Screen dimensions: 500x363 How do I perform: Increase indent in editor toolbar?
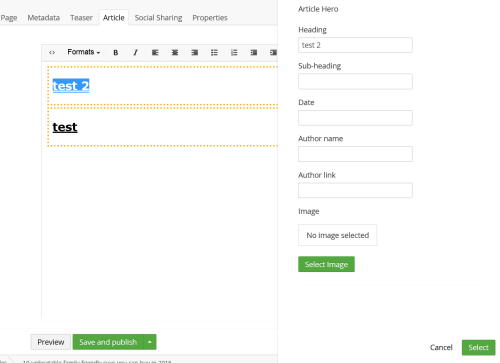(273, 52)
